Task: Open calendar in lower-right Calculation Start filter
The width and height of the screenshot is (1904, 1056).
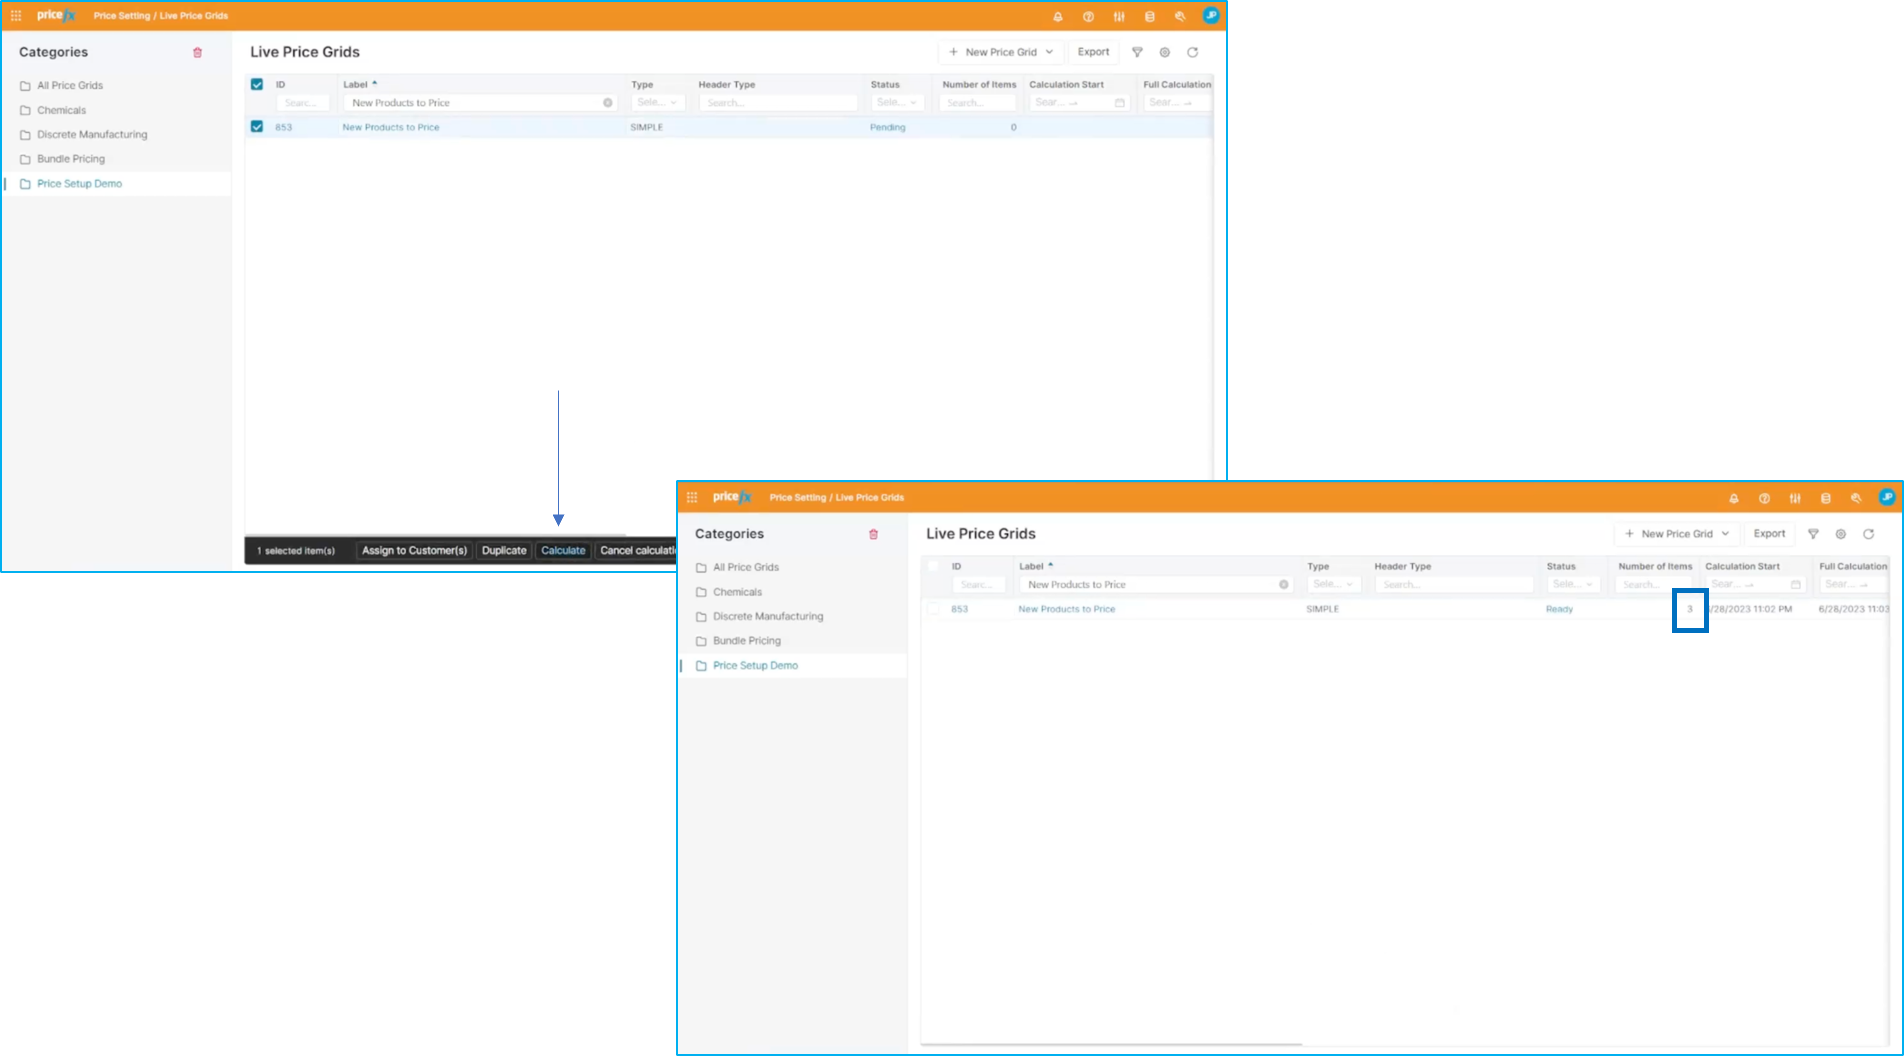Action: tap(1796, 585)
